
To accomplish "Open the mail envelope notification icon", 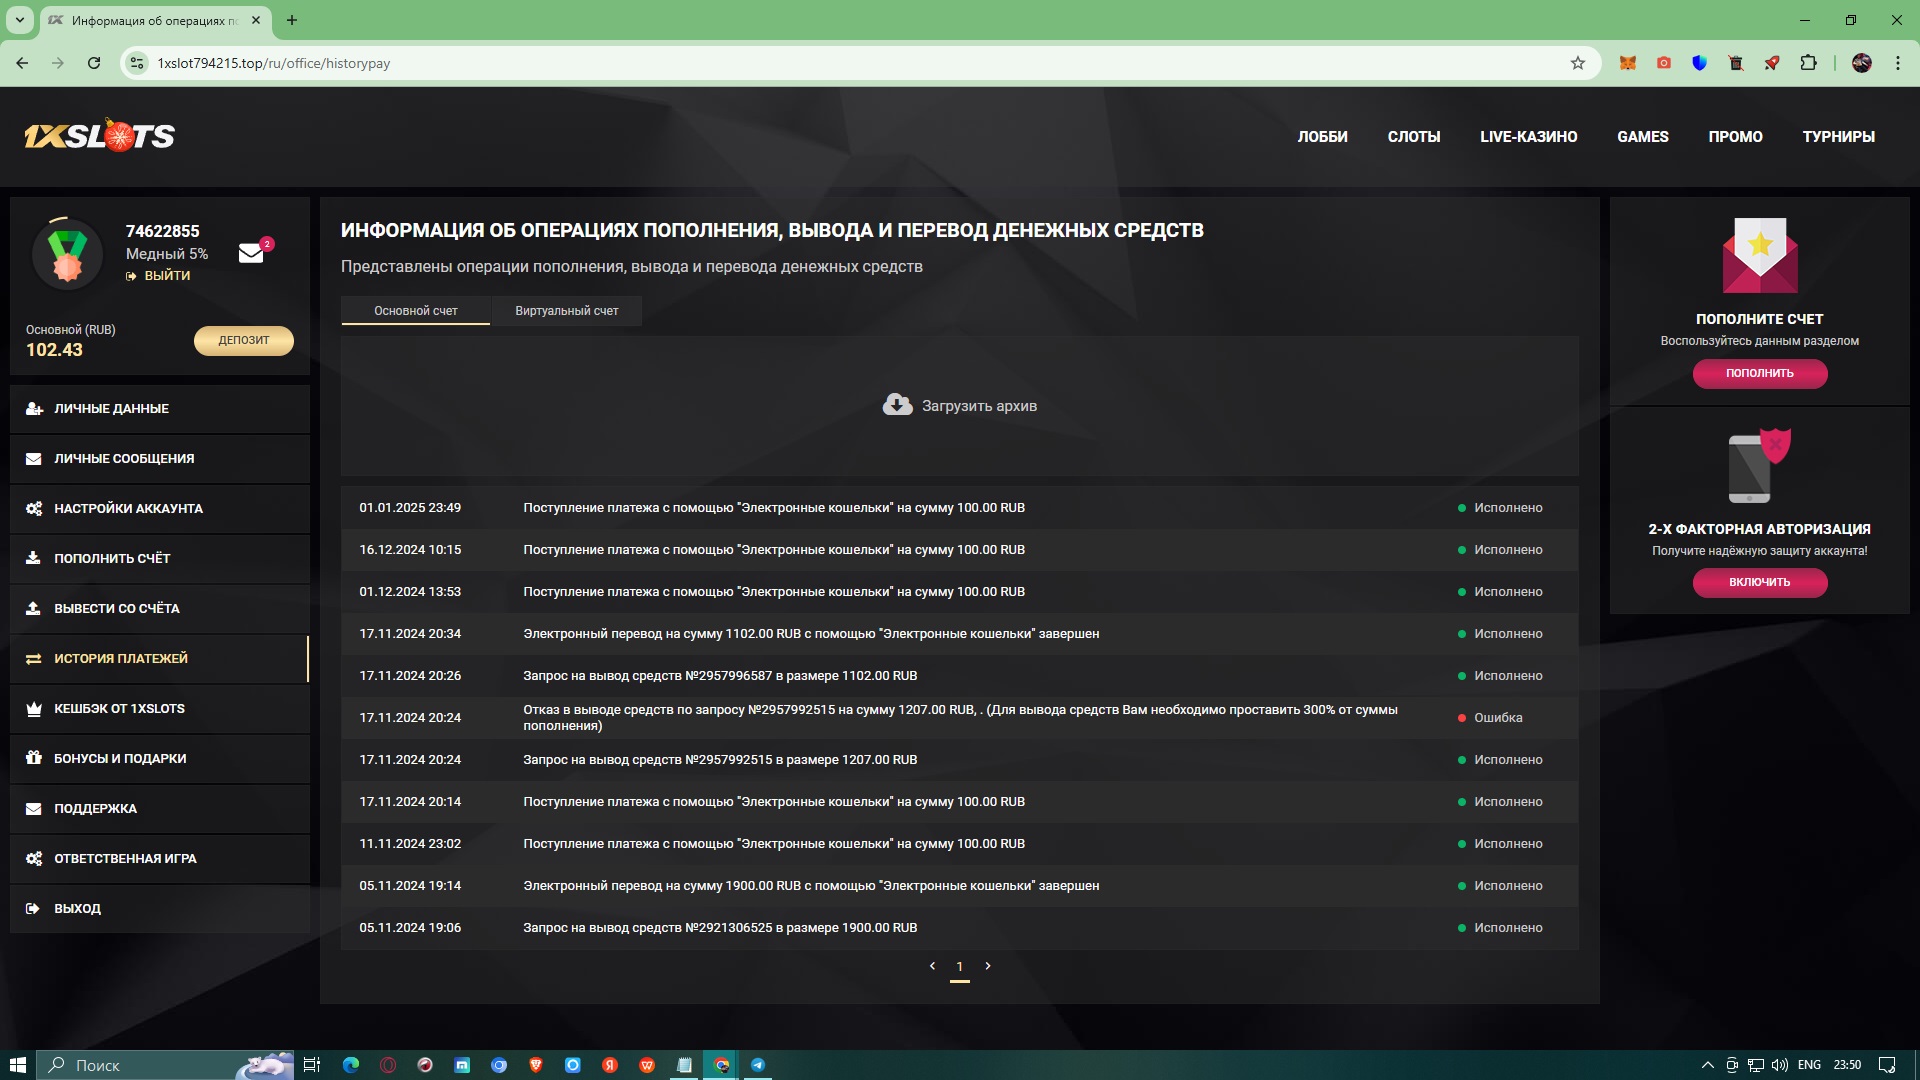I will tap(251, 254).
